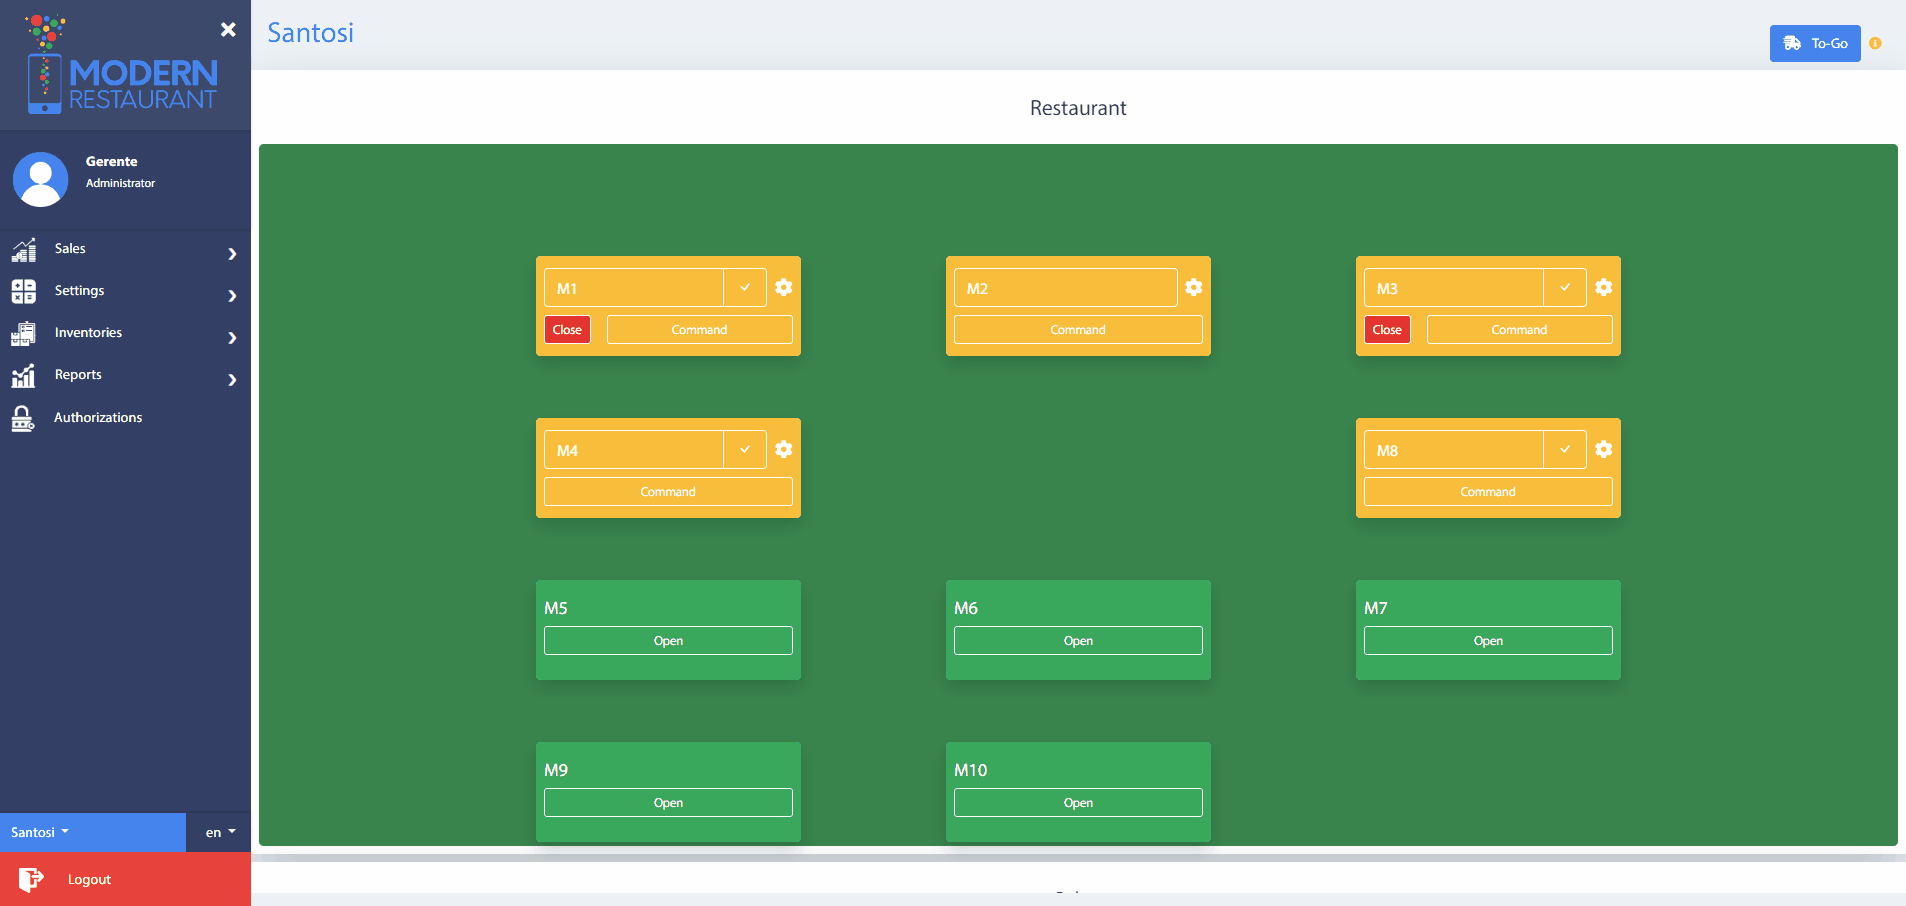Open table M3 settings gear

pos(1603,287)
